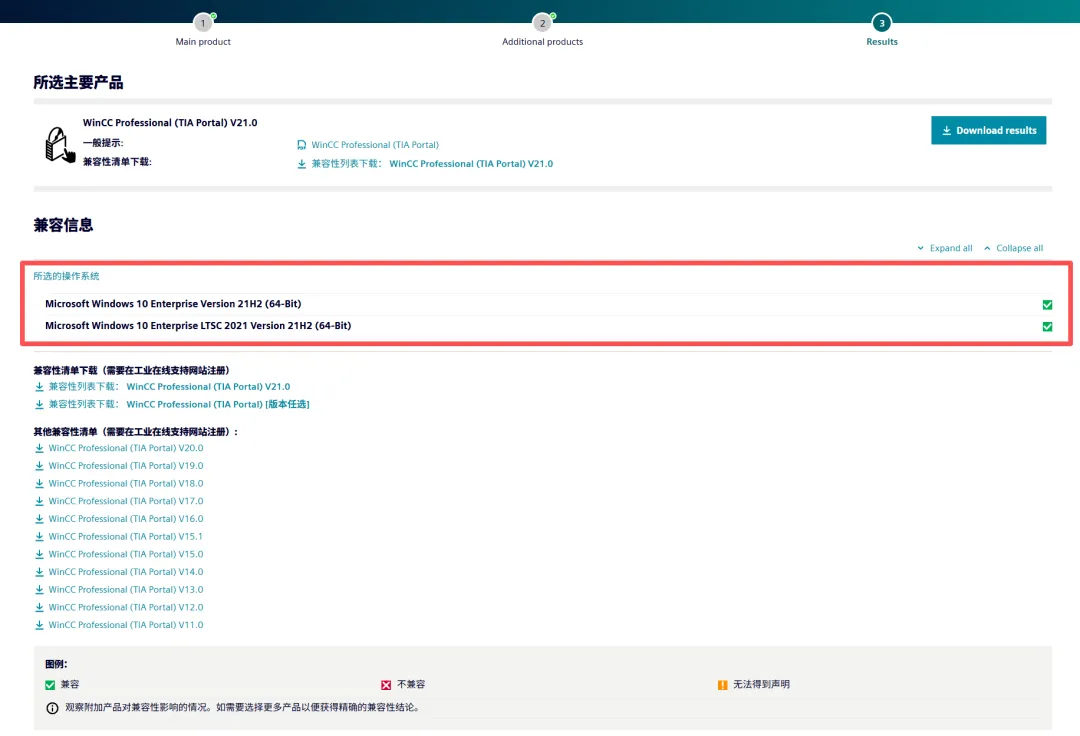The width and height of the screenshot is (1080, 736).
Task: Click the document icon beside the general notes link
Action: click(302, 145)
